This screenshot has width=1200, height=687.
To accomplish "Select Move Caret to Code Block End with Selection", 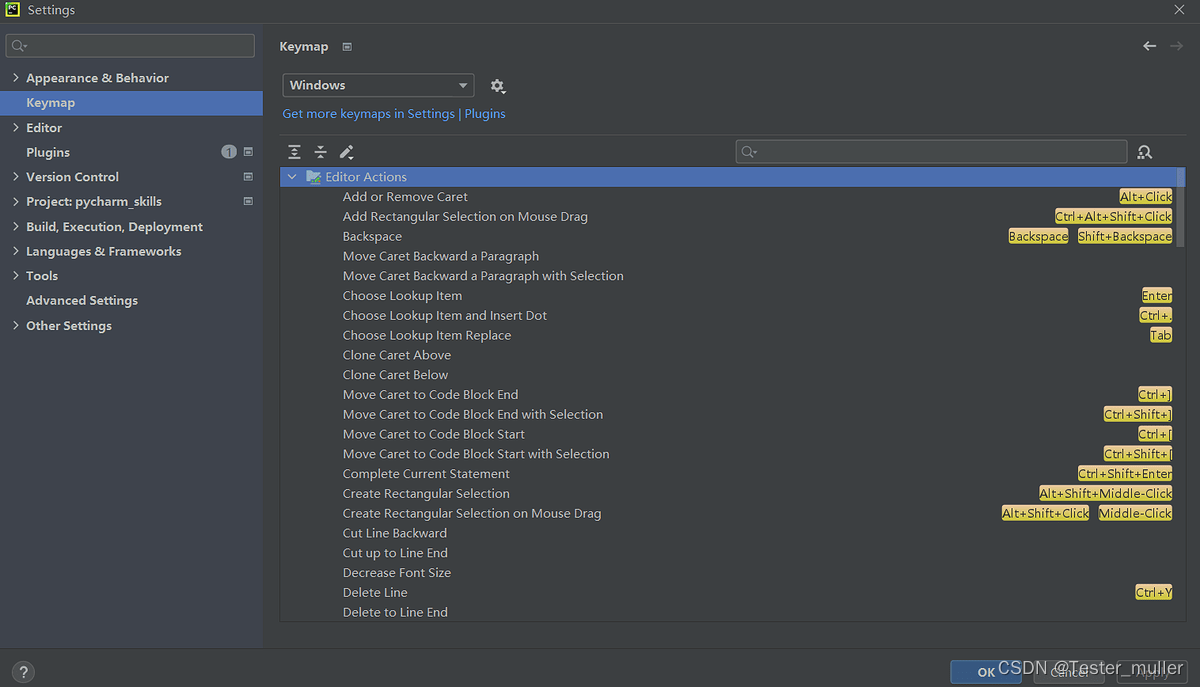I will (473, 415).
